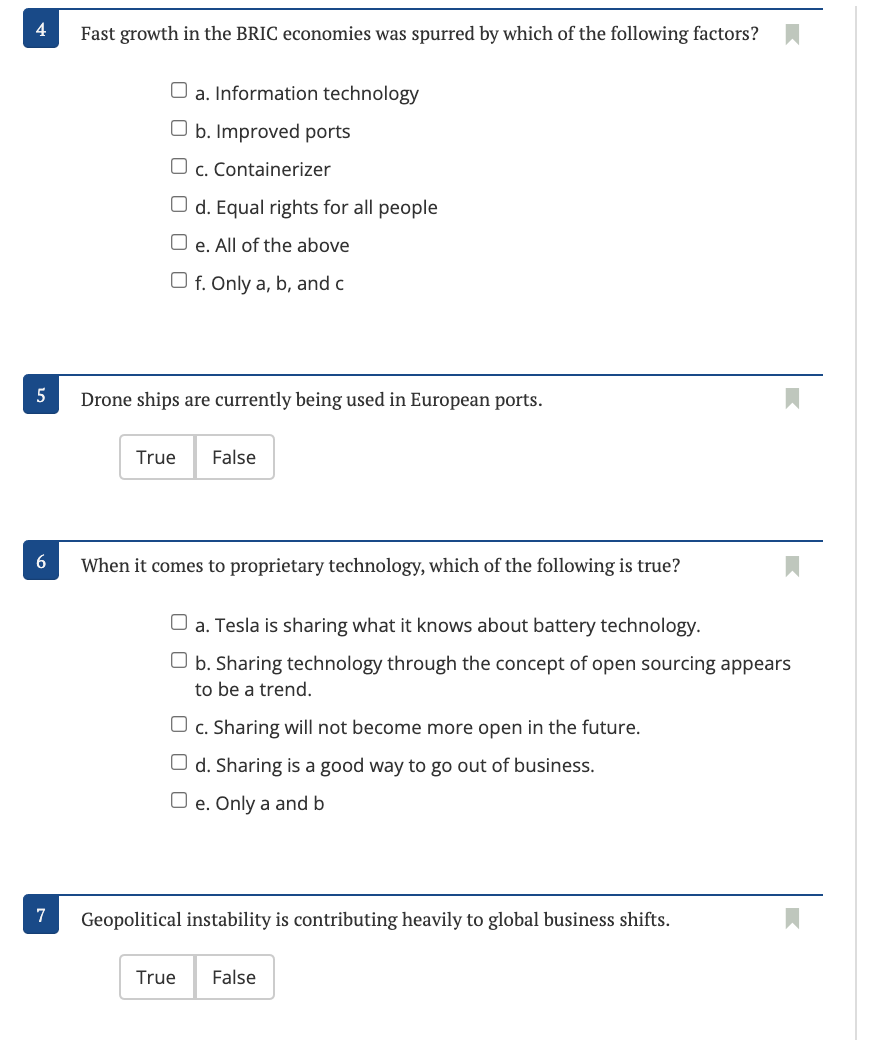Answer False for geopolitical instability question

234,977
